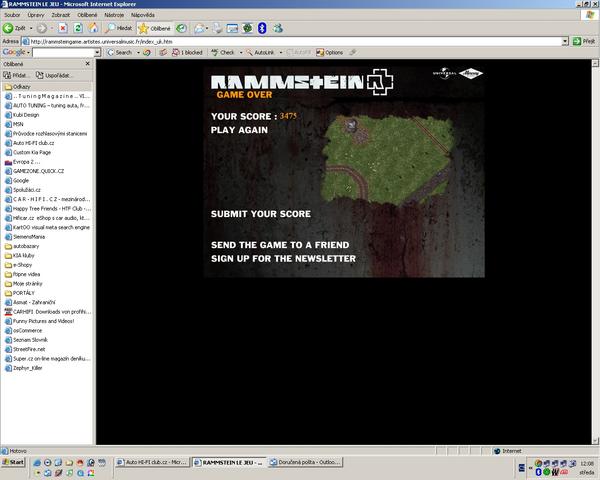Image resolution: width=600 pixels, height=480 pixels.
Task: Close the Oblíbené favorites side panel
Action: [x=88, y=64]
